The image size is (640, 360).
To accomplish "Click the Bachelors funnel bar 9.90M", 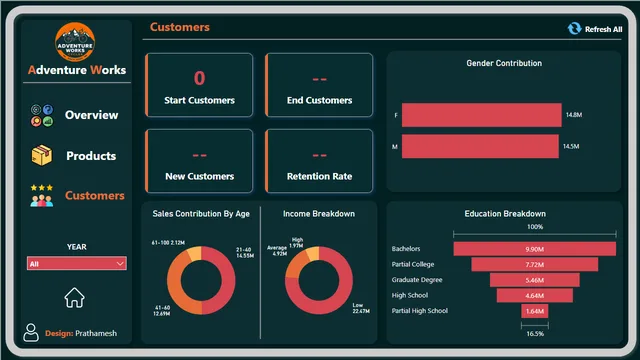I will [x=534, y=249].
